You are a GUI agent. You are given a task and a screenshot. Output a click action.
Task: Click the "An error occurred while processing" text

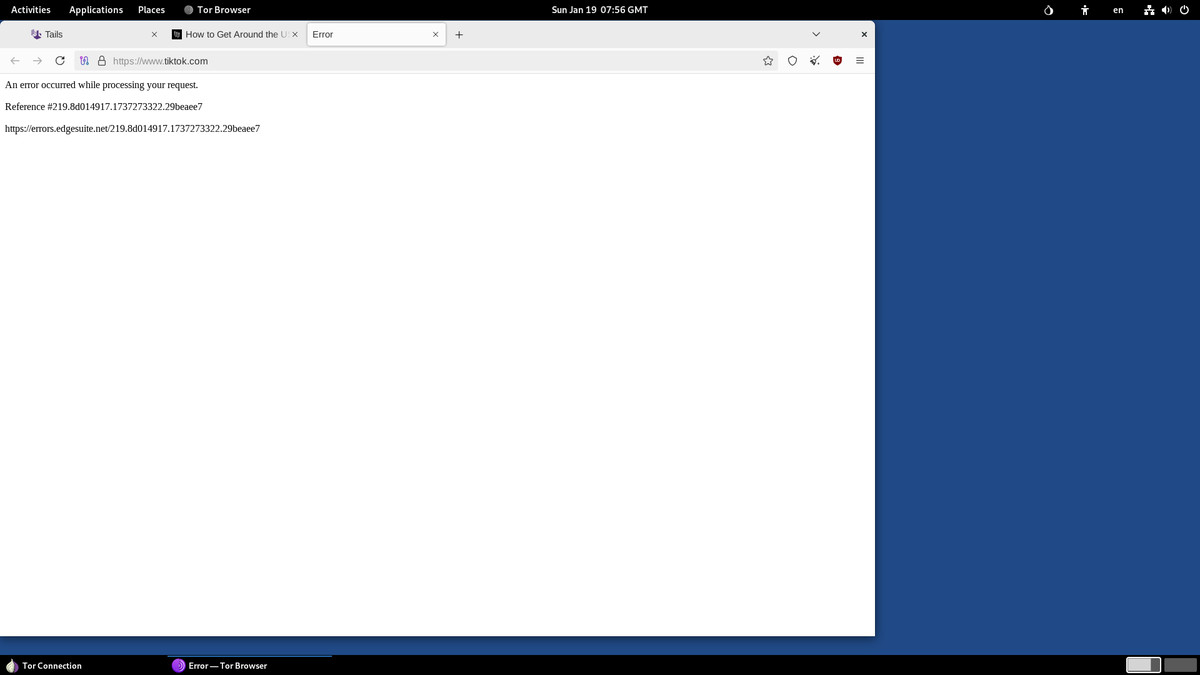[x=102, y=85]
